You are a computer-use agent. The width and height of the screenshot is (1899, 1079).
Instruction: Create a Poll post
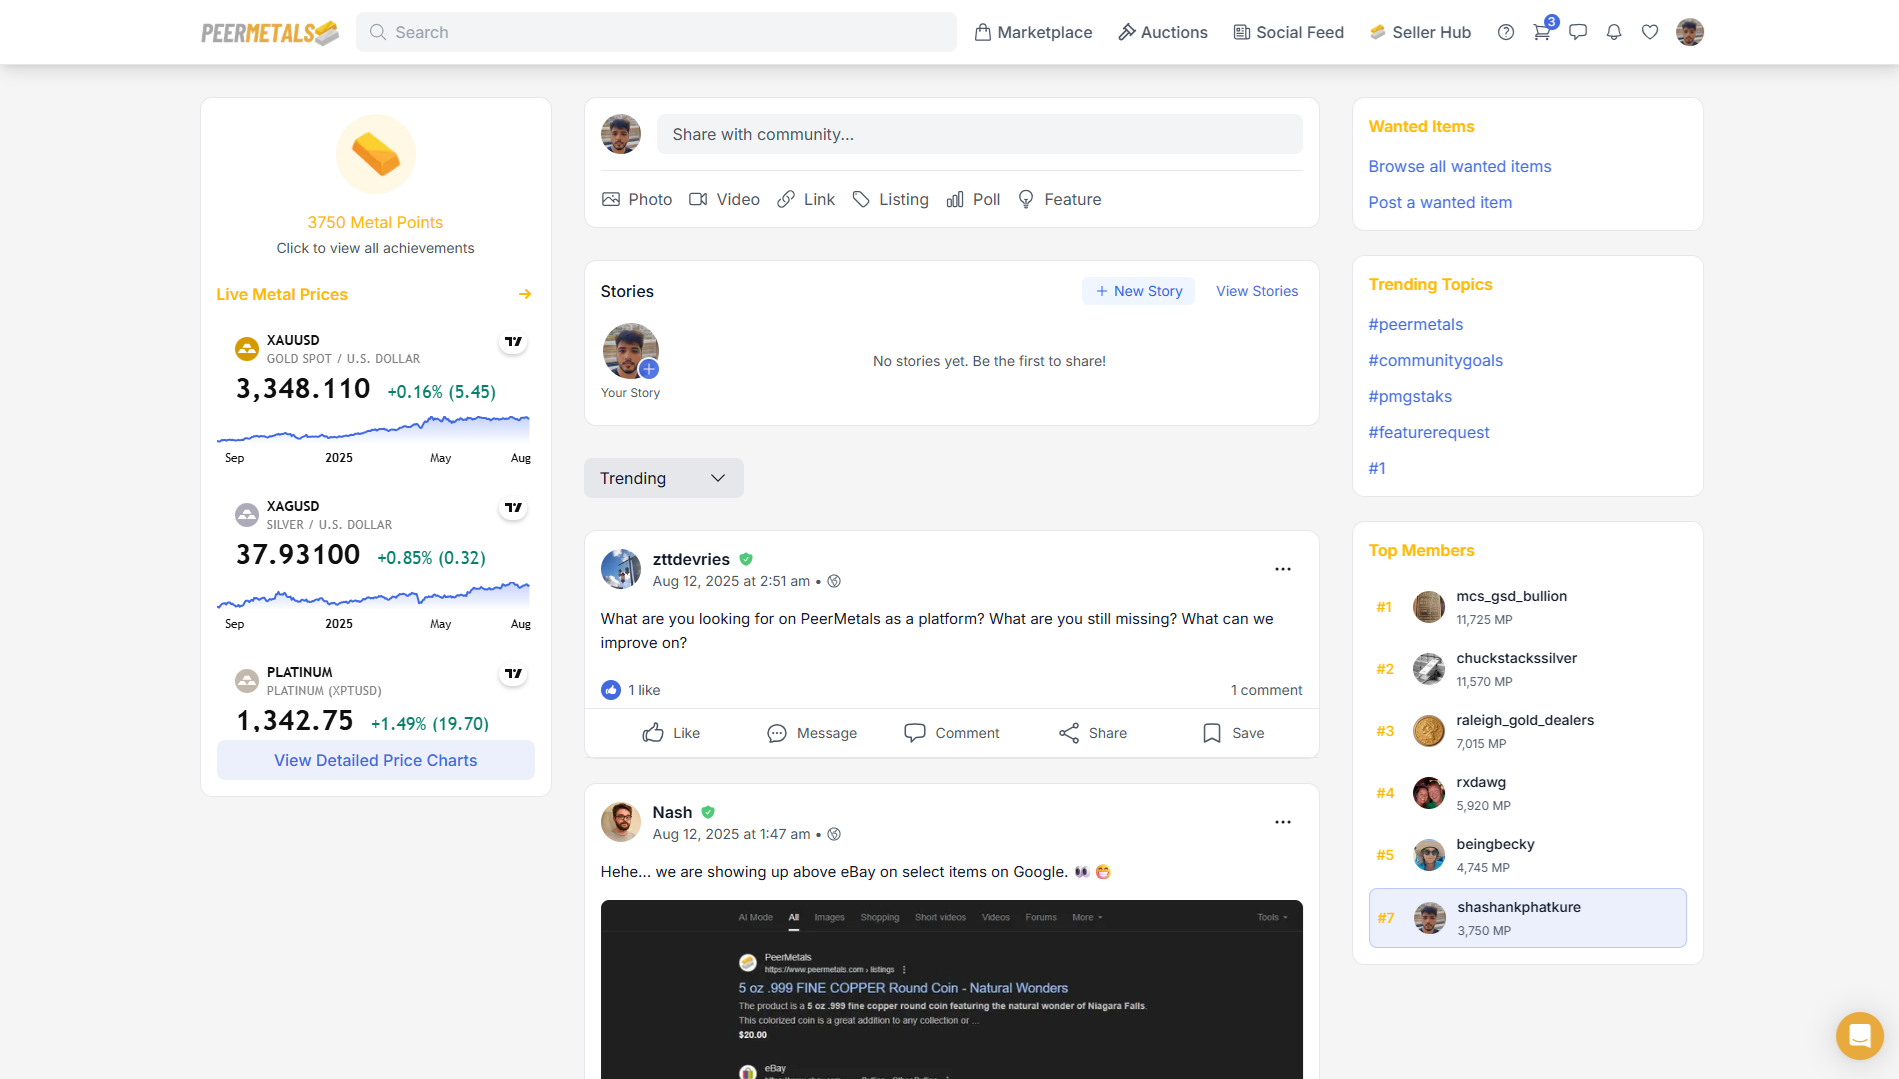point(973,199)
